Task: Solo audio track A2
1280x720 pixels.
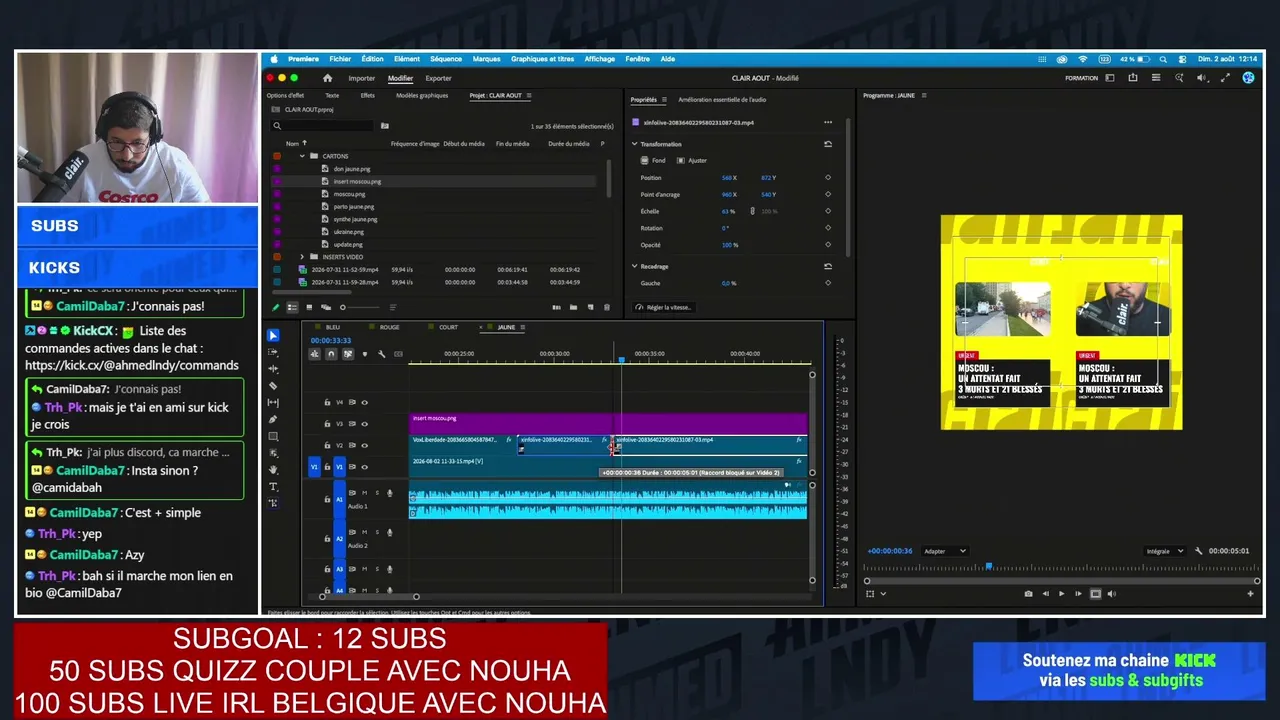Action: 376,532
